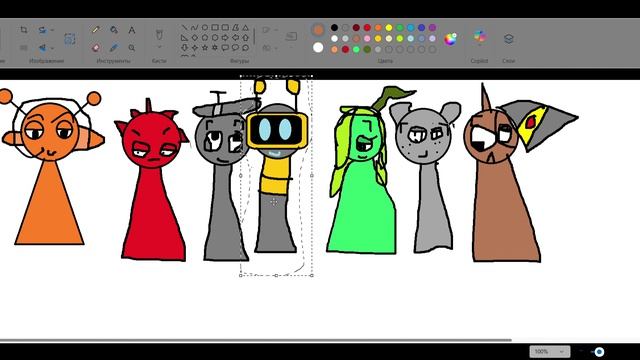The height and width of the screenshot is (360, 640).
Task: Choose the purple swatch in top row
Action: coord(432,28)
